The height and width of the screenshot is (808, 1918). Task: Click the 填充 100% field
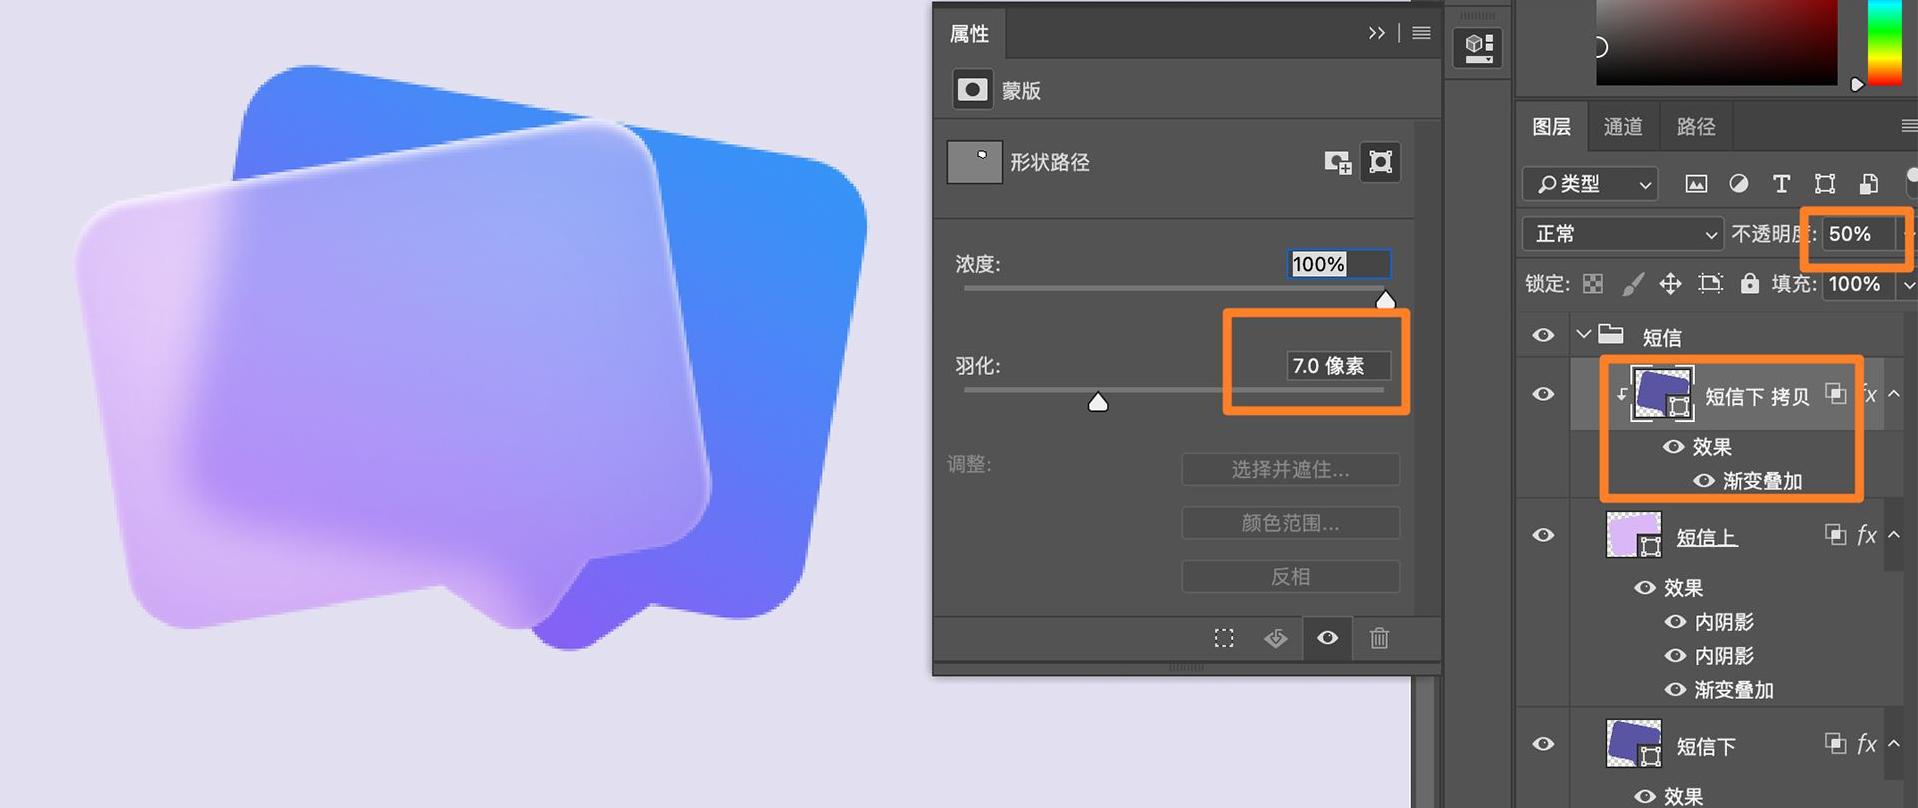[1859, 284]
